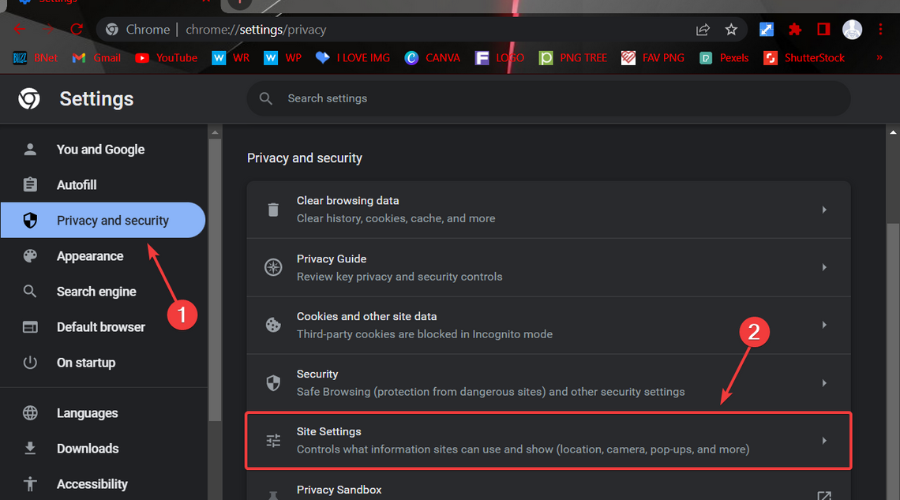Open the LOGO bookmark
900x500 pixels.
499,58
